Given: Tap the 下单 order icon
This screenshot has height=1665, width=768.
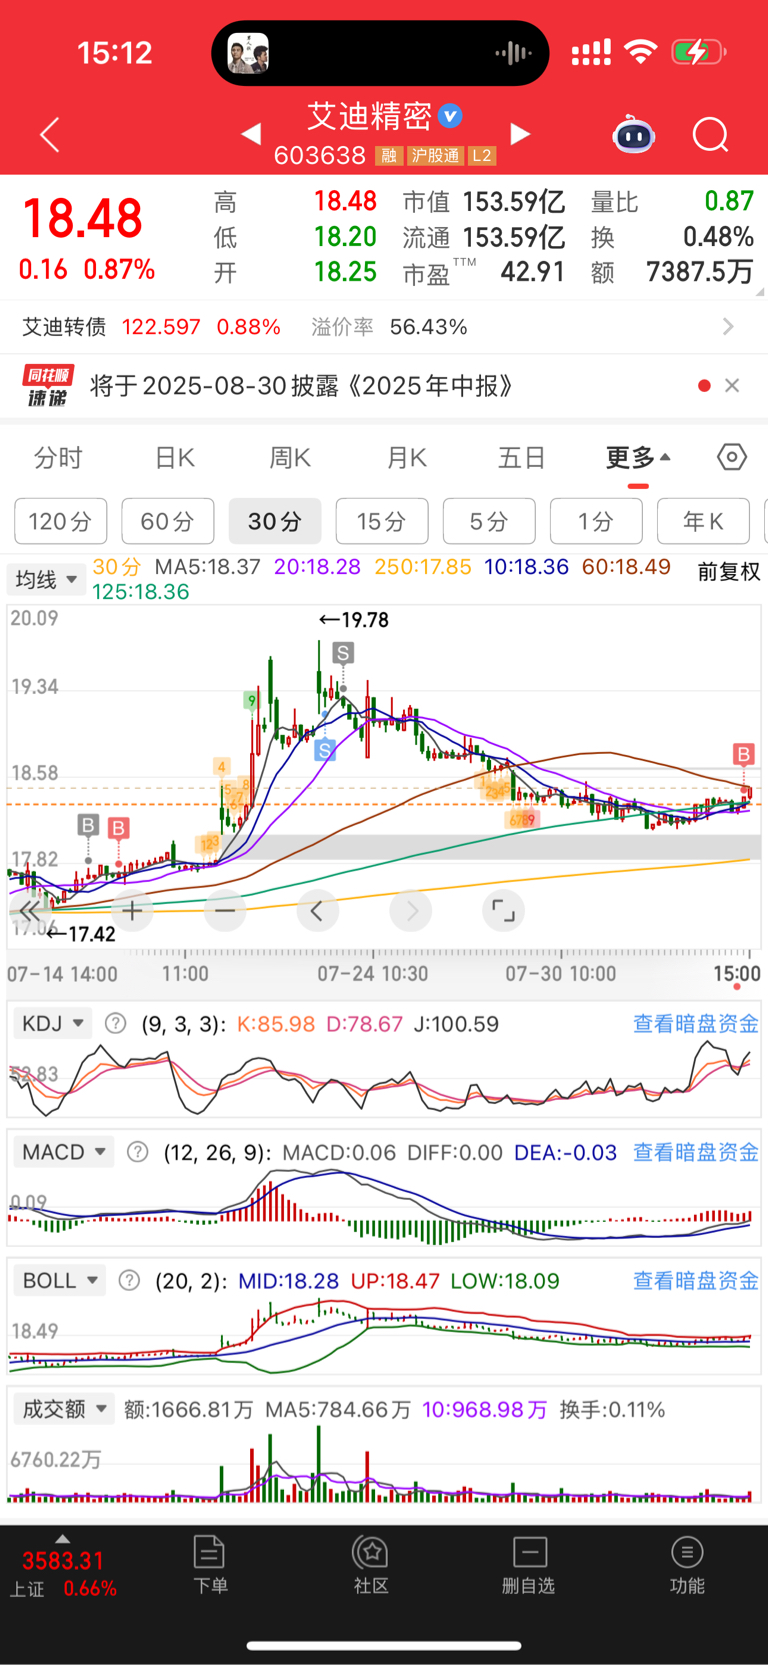Looking at the screenshot, I should (x=210, y=1565).
